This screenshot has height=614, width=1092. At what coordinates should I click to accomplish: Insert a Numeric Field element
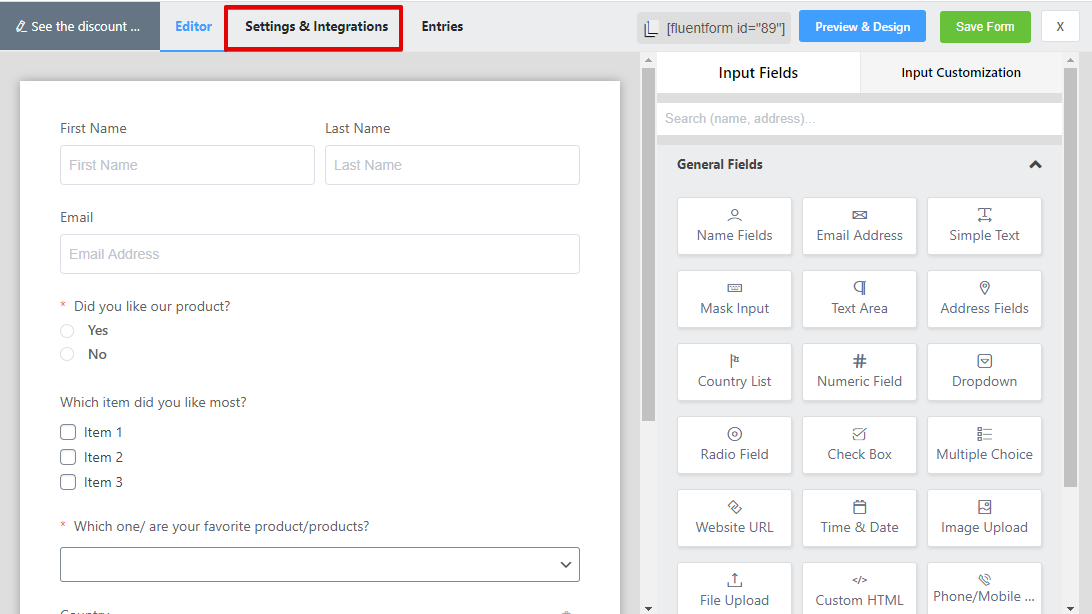(859, 372)
